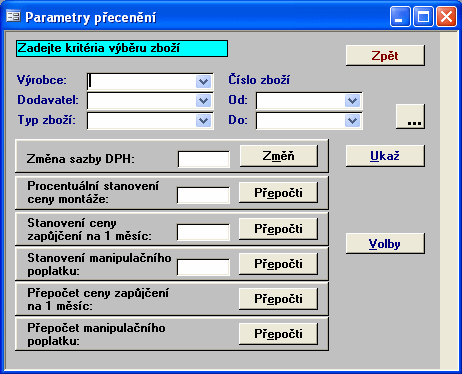Close the Parametry přecenění window

coord(446,17)
